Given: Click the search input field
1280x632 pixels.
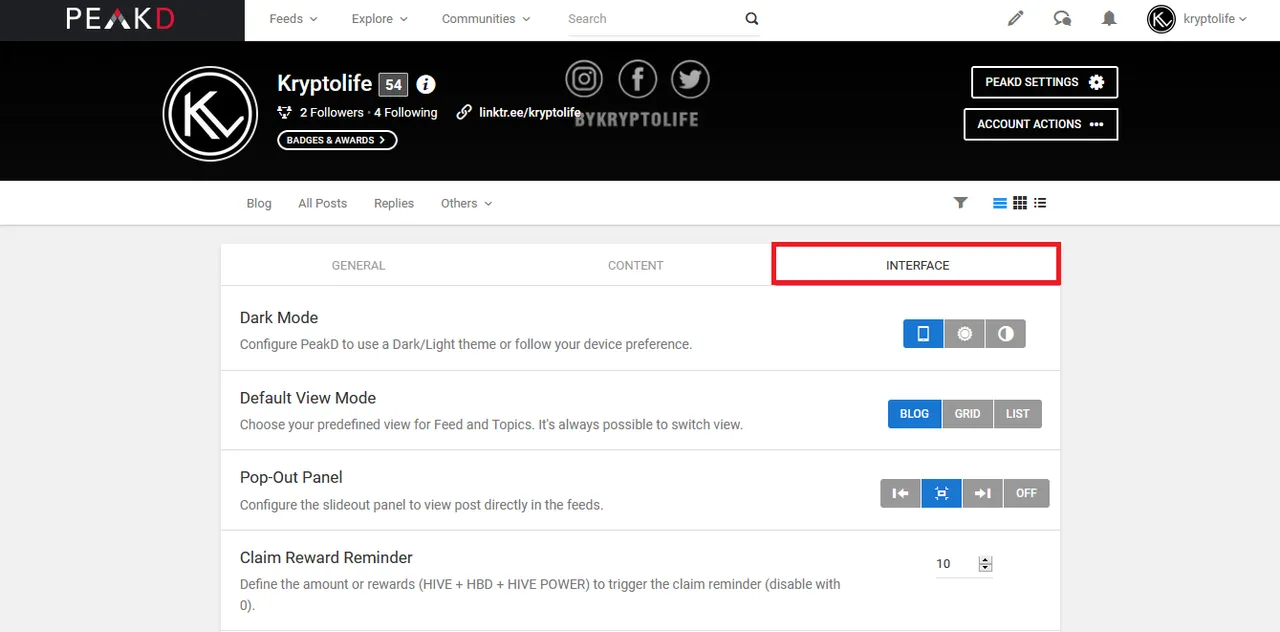Looking at the screenshot, I should tap(655, 19).
